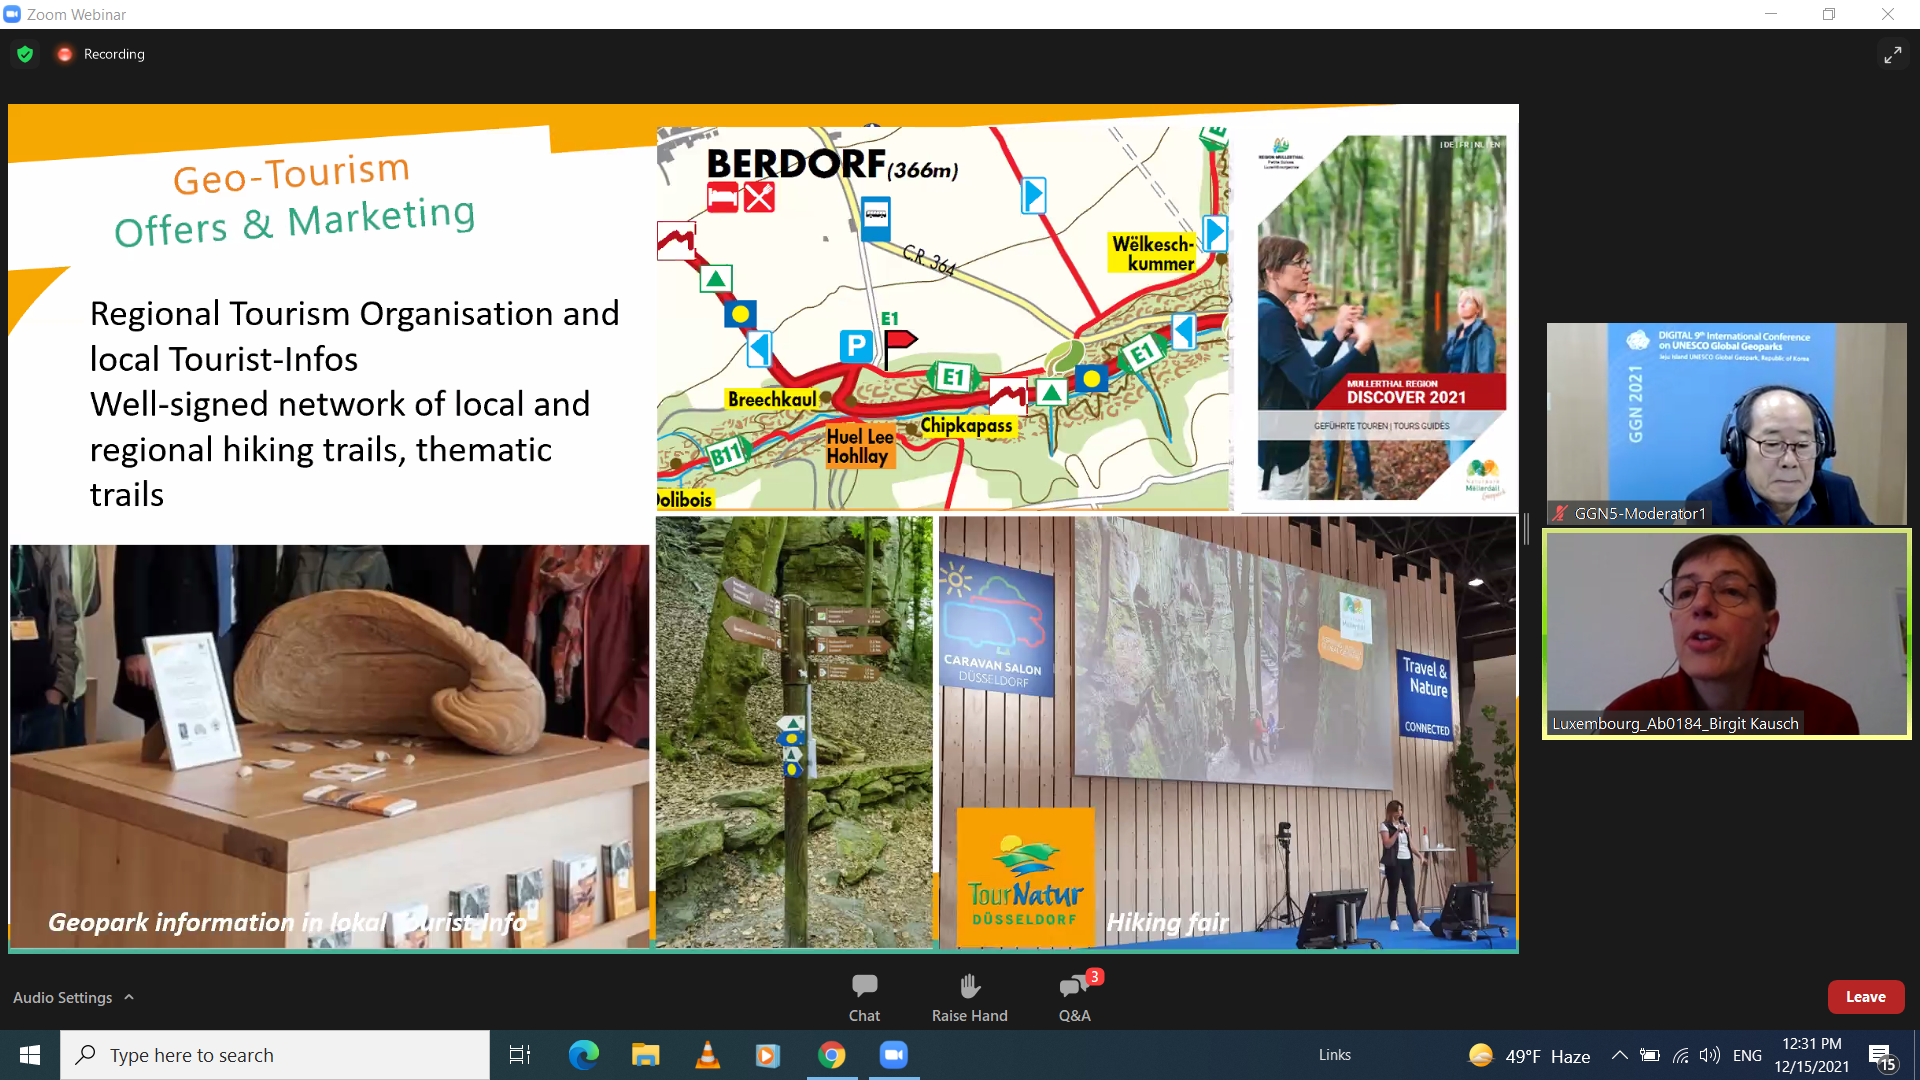Toggle Windows Task View

520,1055
